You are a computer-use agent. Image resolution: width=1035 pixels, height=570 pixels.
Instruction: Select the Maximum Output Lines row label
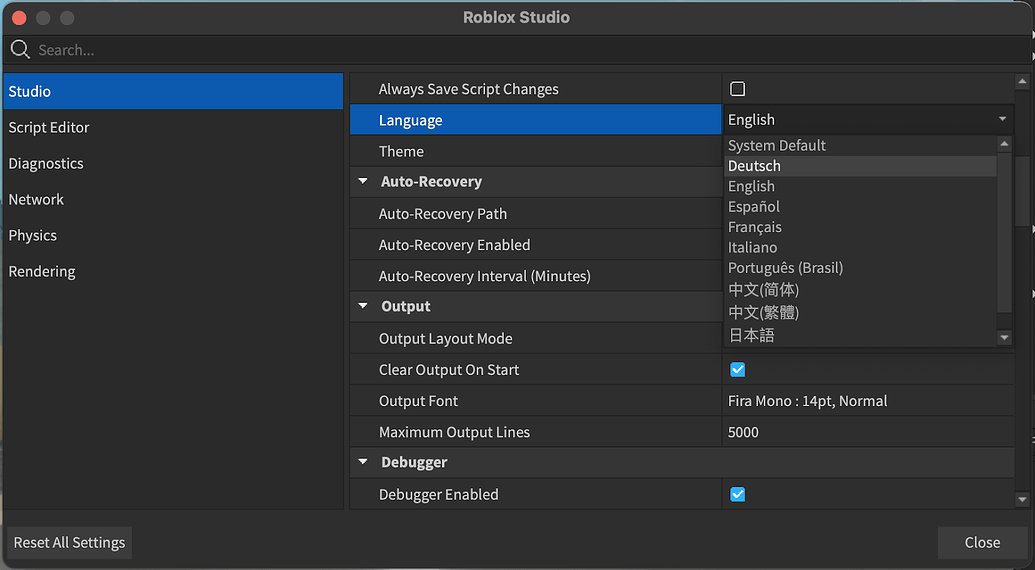pos(535,432)
